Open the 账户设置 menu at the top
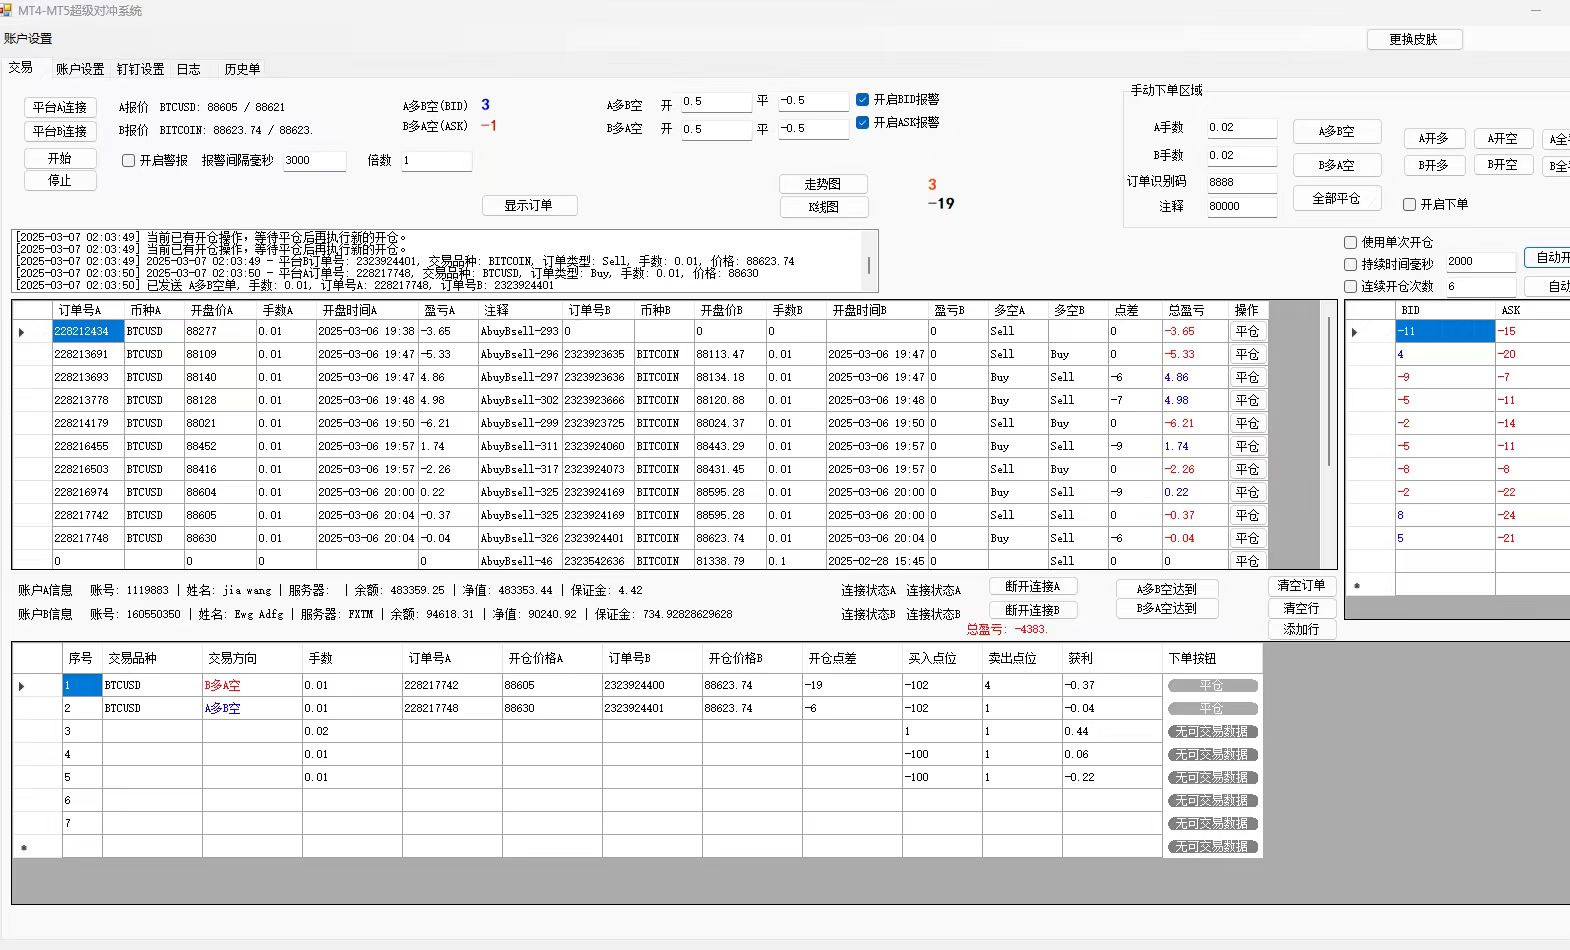This screenshot has height=950, width=1570. pyautogui.click(x=28, y=39)
